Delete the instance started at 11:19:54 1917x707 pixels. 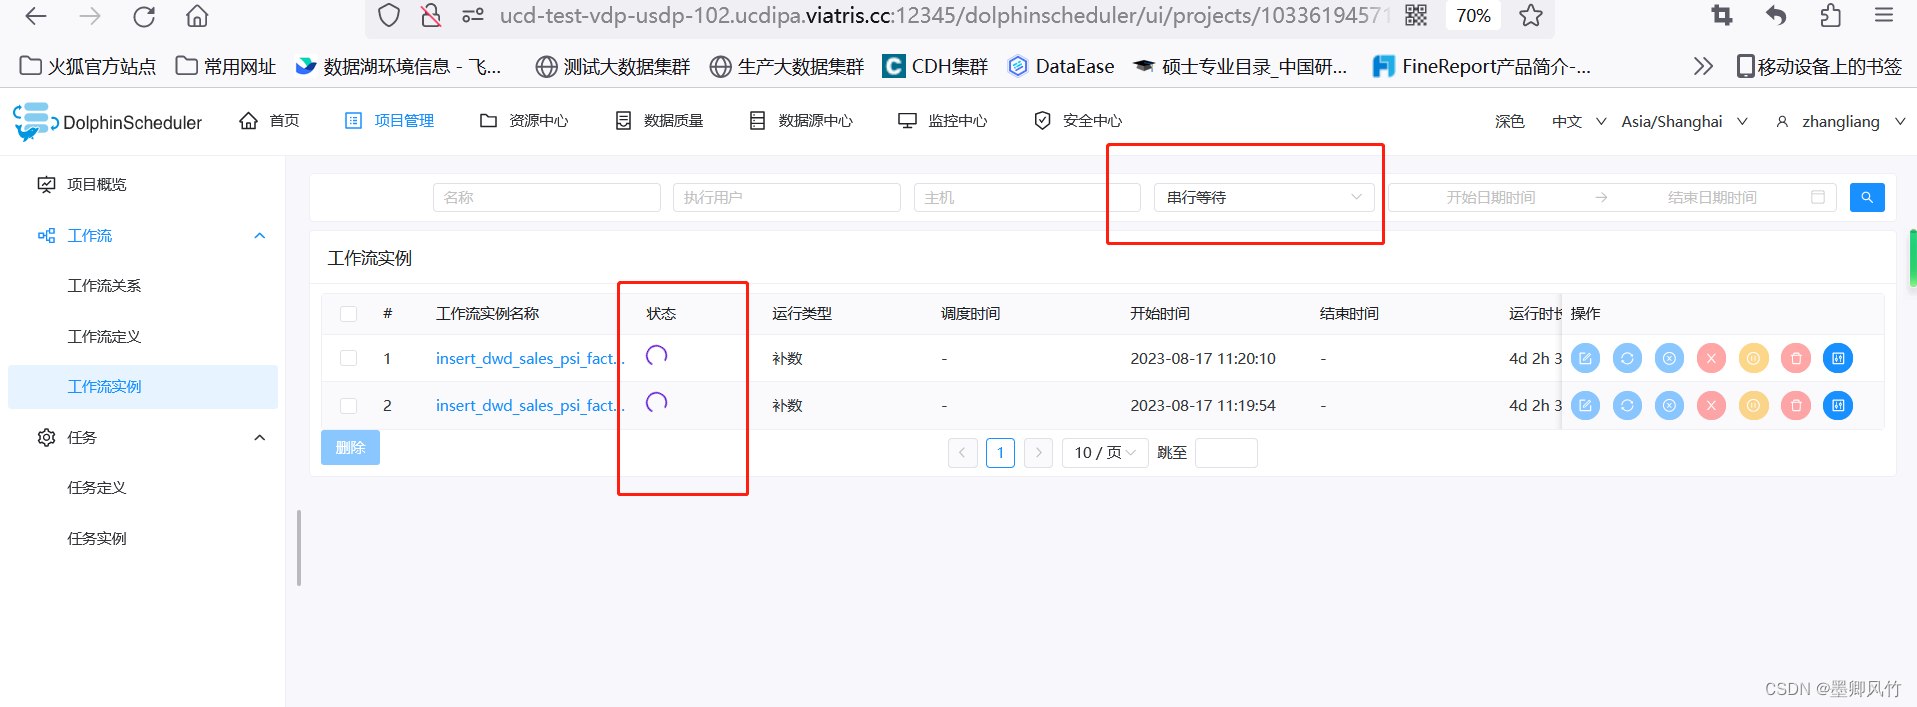(x=1796, y=405)
